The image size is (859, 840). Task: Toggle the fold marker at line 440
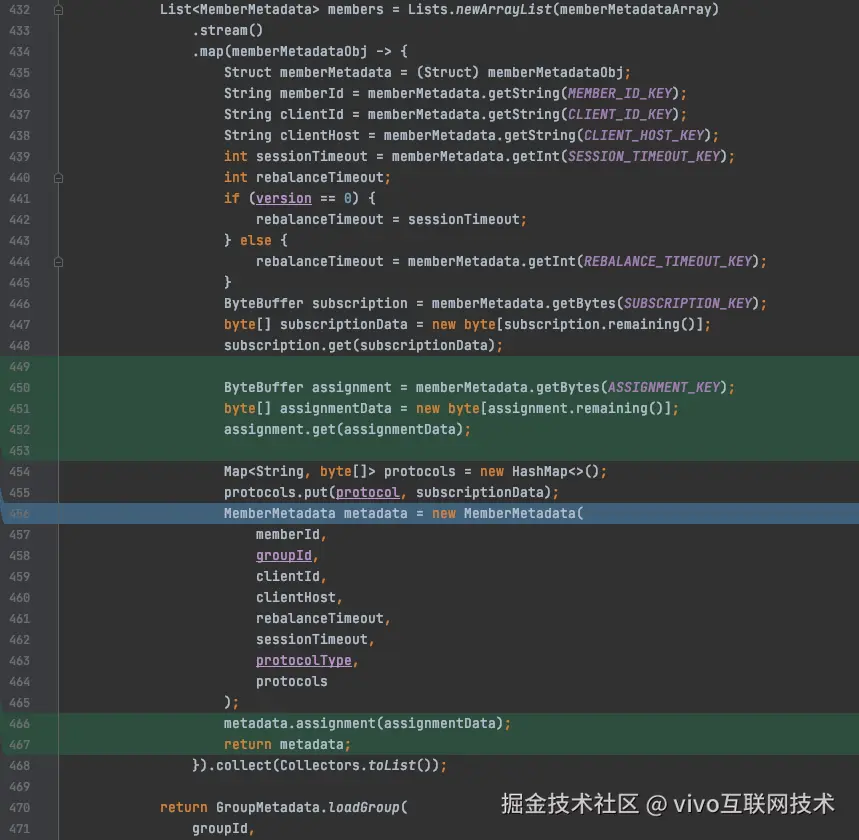58,178
